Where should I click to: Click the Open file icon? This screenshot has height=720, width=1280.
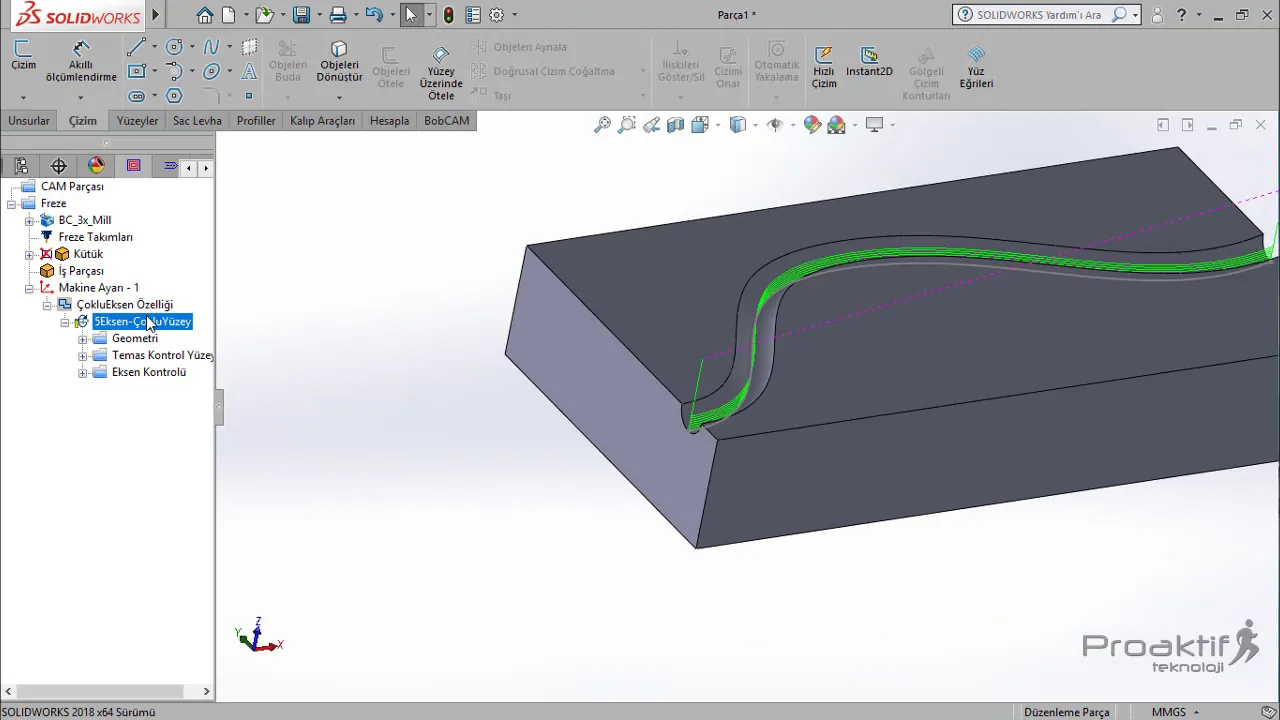pyautogui.click(x=263, y=15)
